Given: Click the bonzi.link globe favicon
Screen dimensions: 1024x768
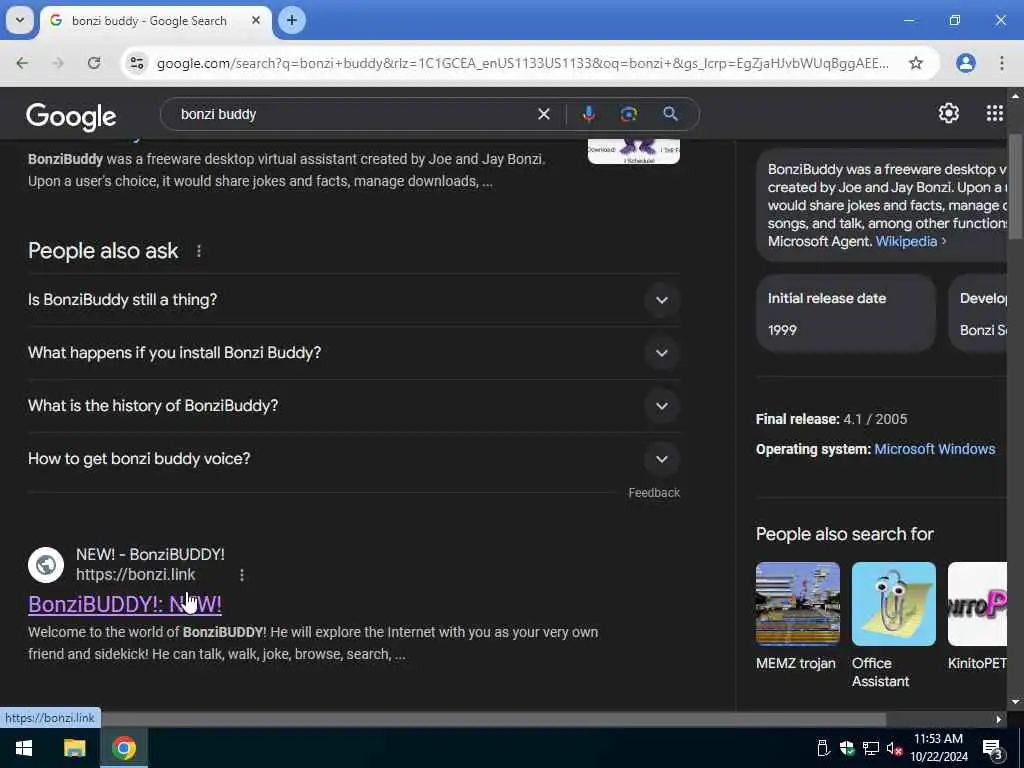Looking at the screenshot, I should (x=46, y=565).
